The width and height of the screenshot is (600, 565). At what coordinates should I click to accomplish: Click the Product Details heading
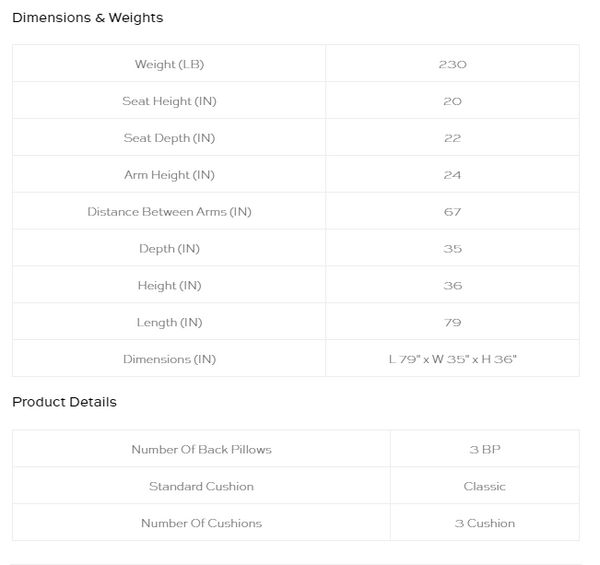point(64,402)
